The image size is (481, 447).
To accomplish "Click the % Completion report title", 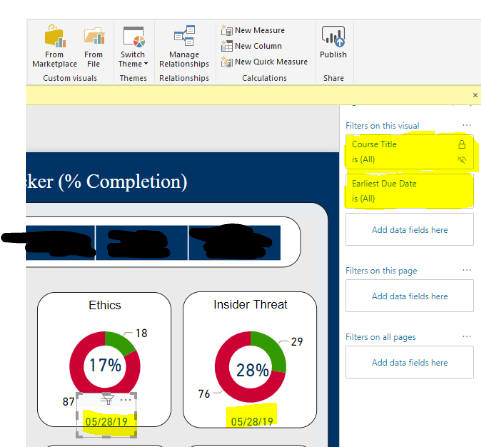I will tap(107, 181).
